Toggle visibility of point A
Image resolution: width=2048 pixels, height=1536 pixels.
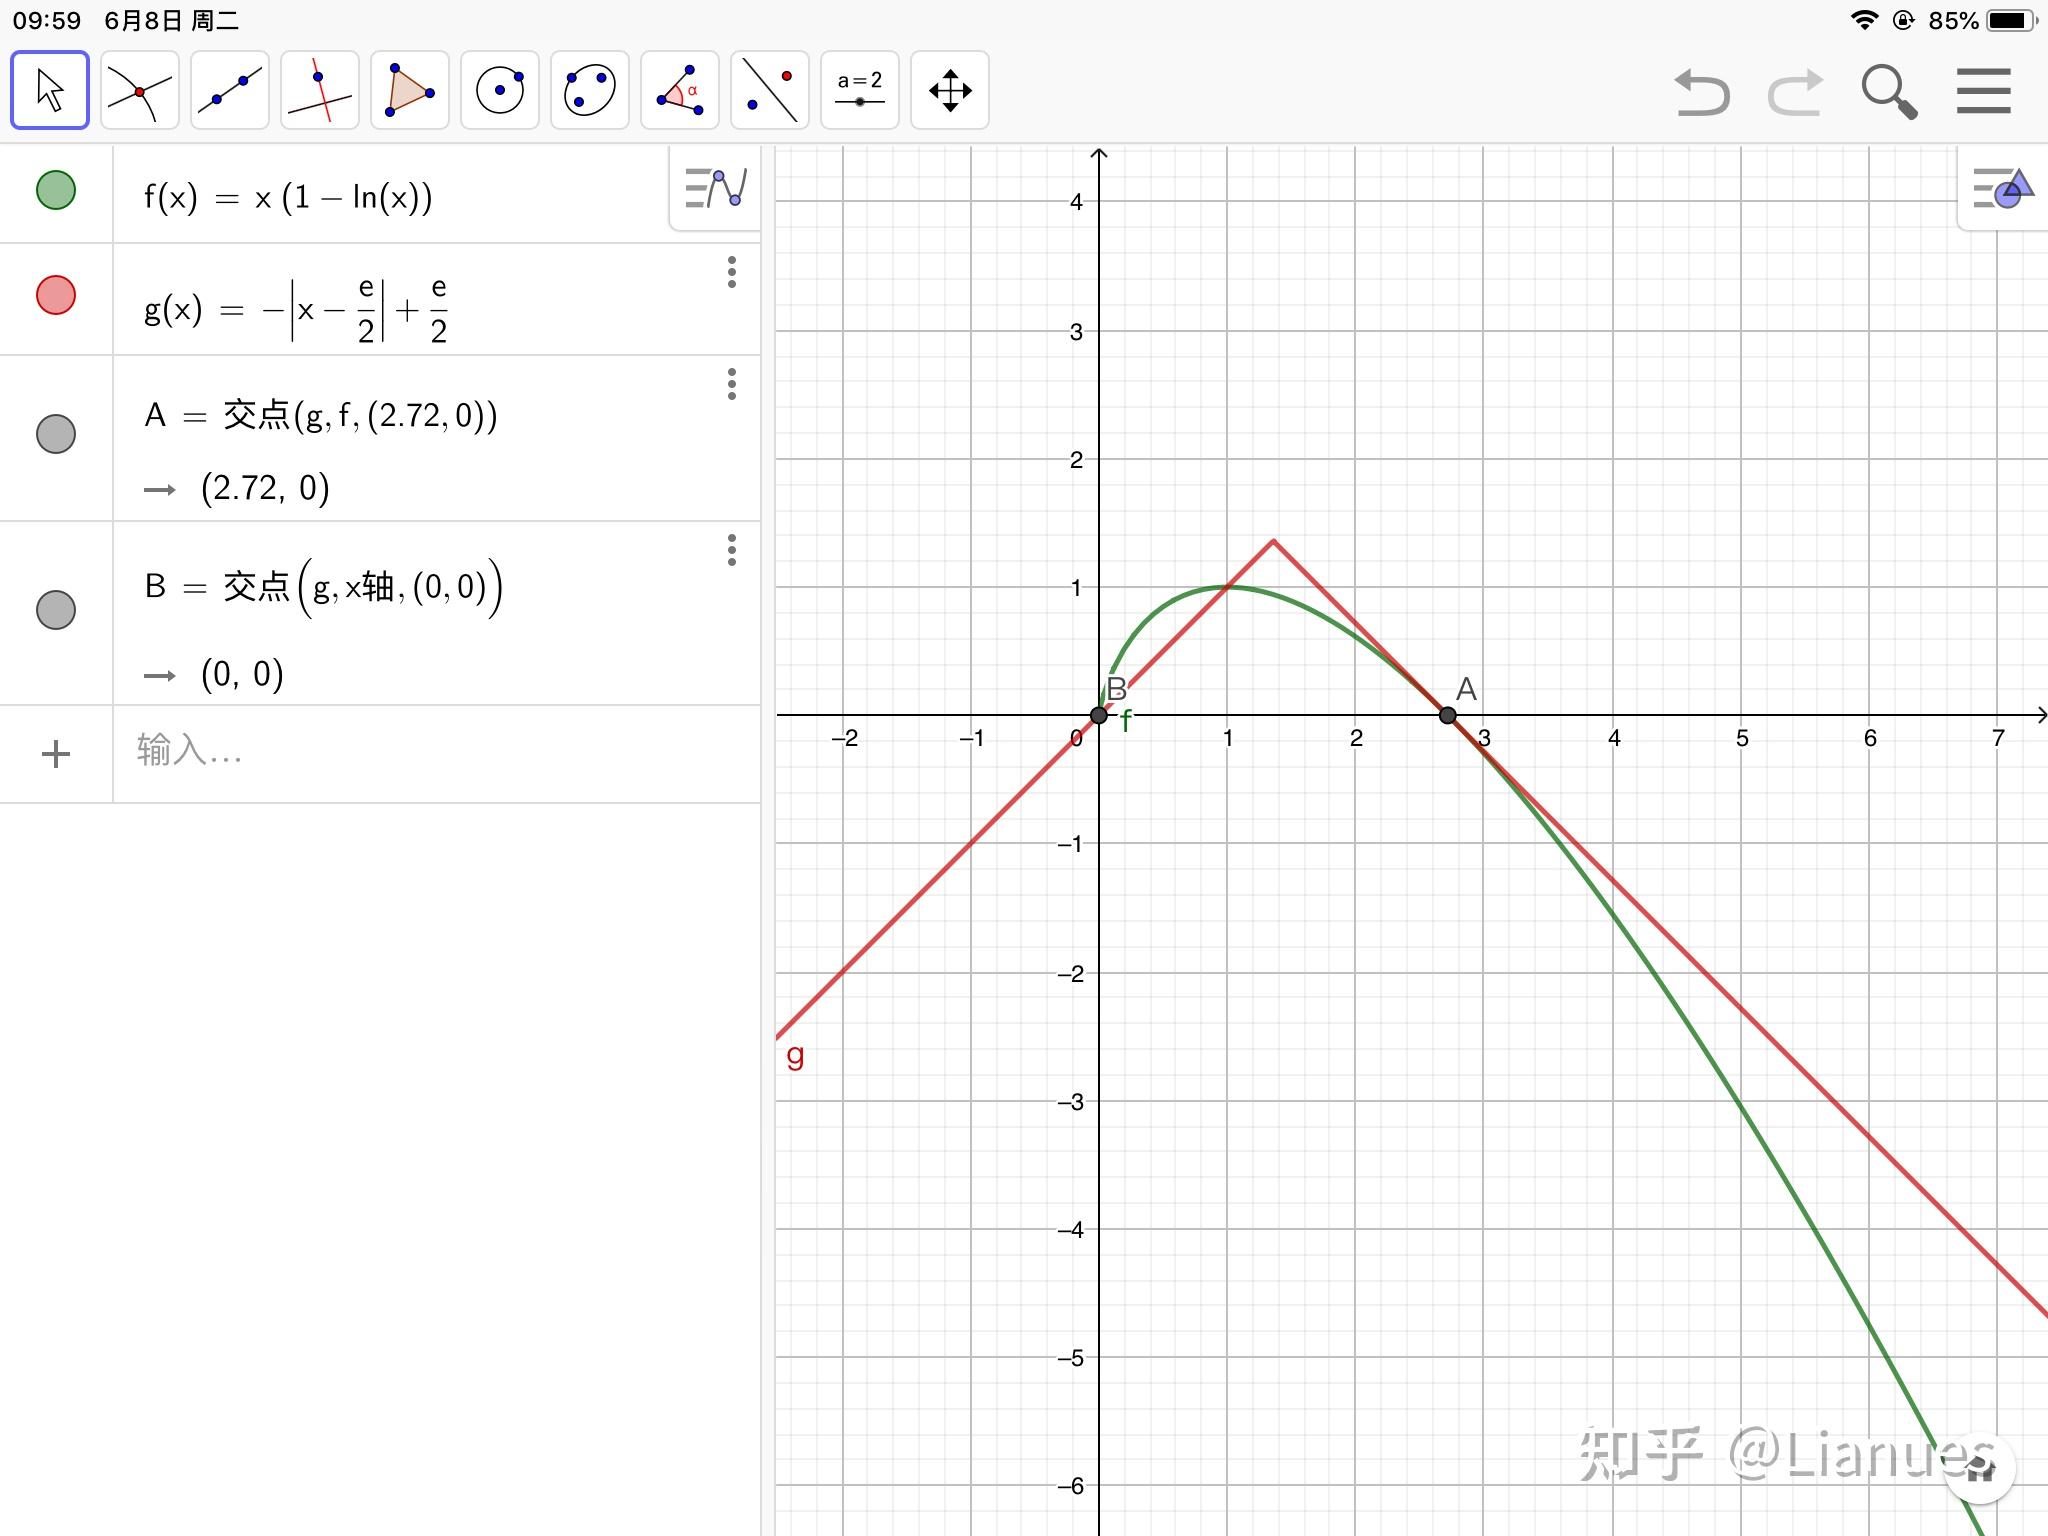tap(56, 434)
